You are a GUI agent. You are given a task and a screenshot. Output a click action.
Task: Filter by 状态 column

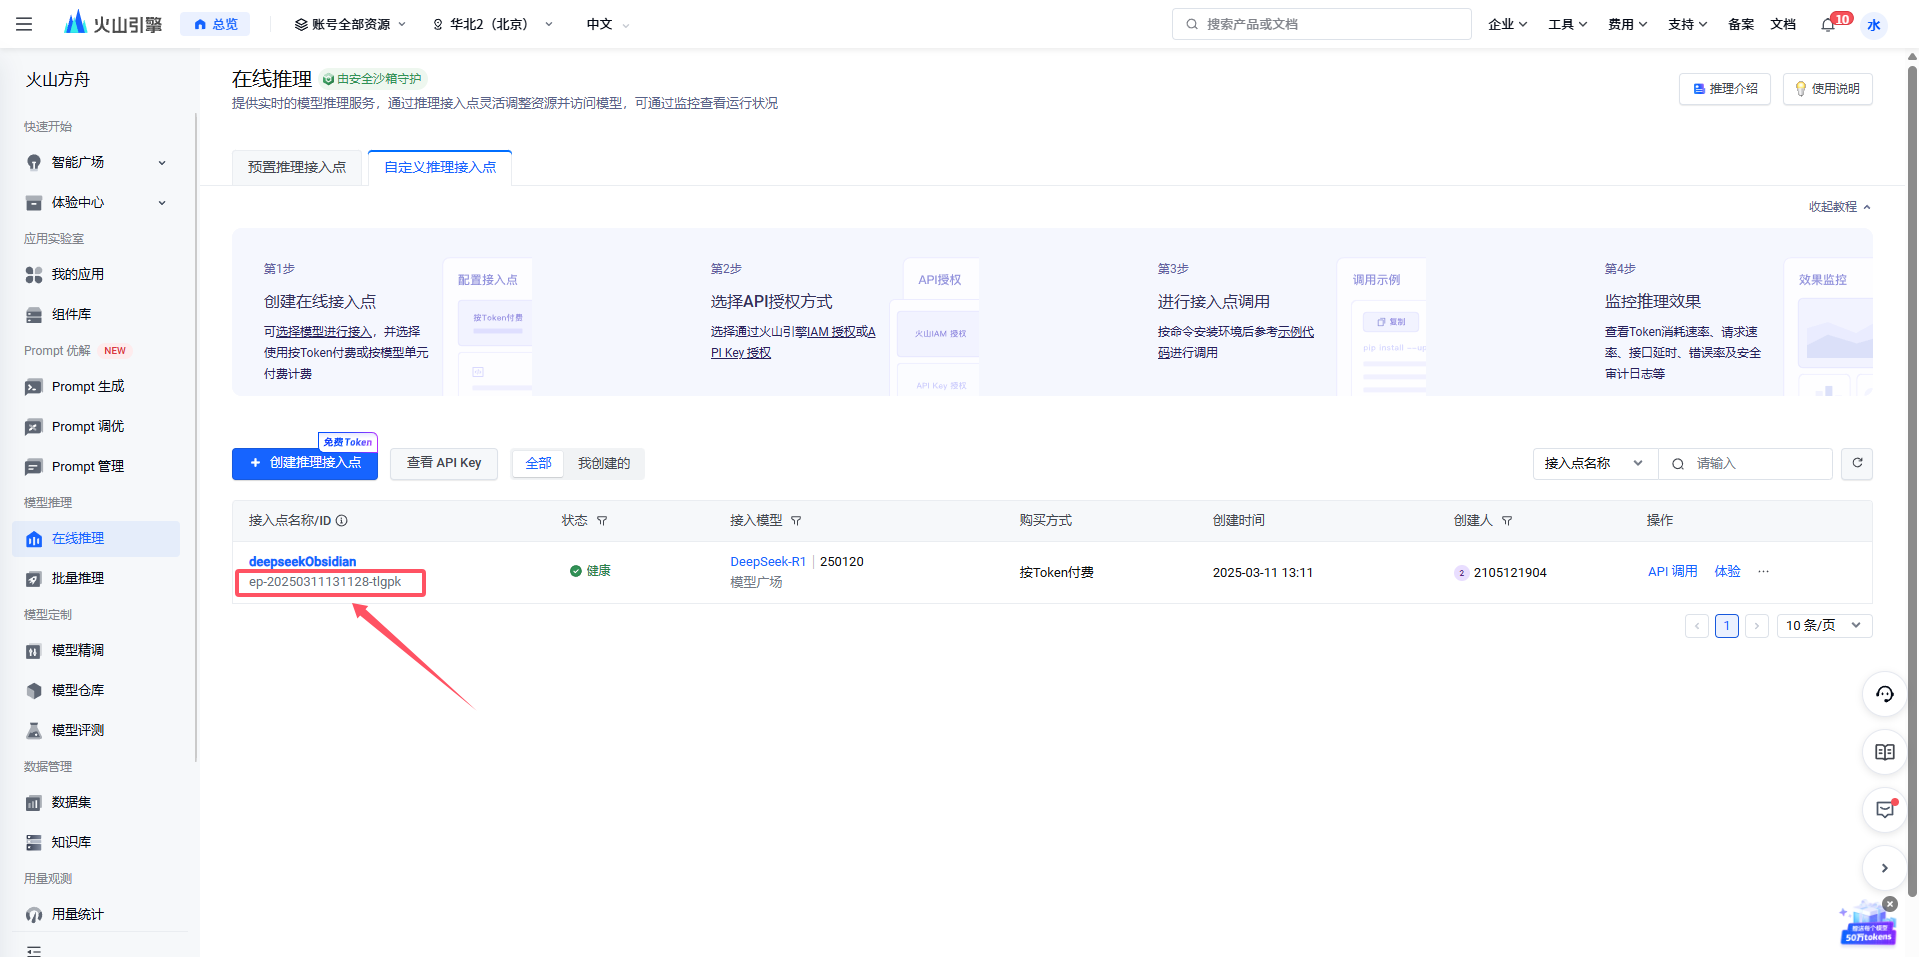coord(602,520)
